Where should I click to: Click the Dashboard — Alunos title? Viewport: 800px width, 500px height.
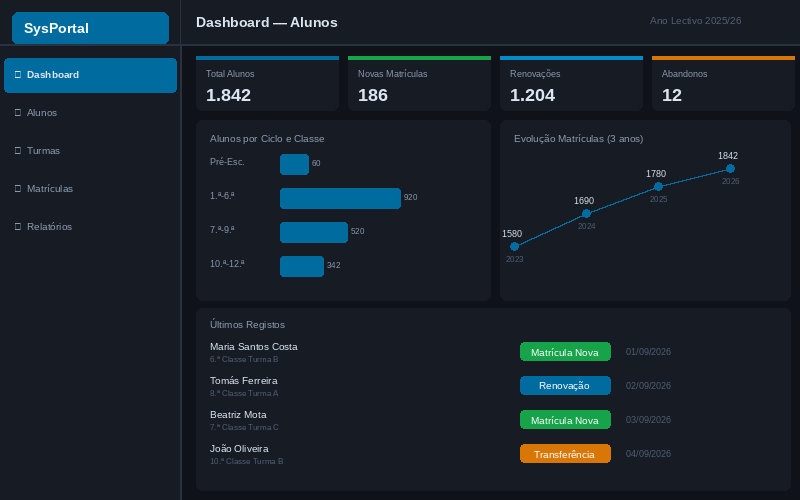tap(267, 22)
